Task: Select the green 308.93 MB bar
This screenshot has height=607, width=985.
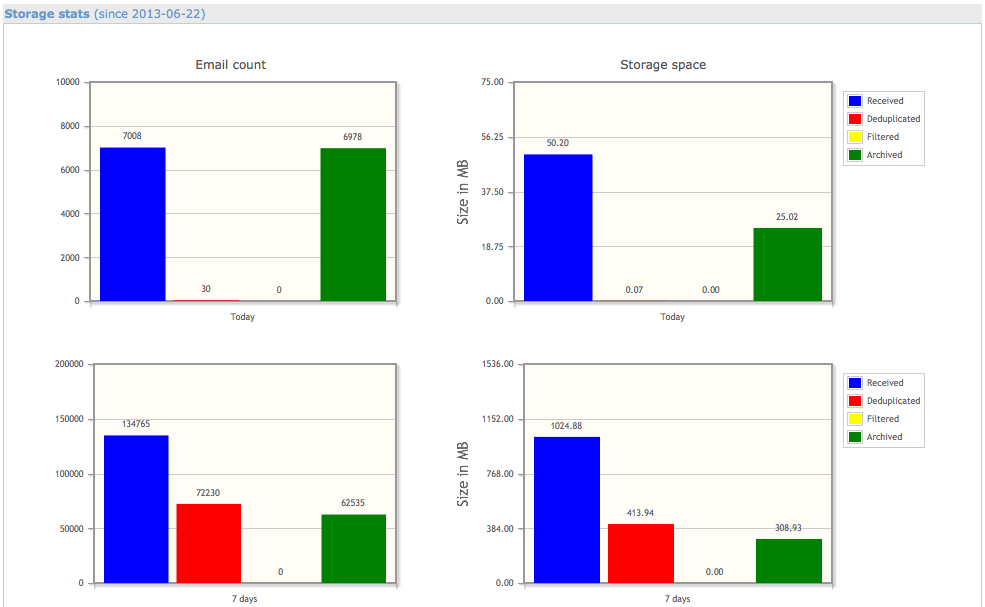Action: [789, 561]
